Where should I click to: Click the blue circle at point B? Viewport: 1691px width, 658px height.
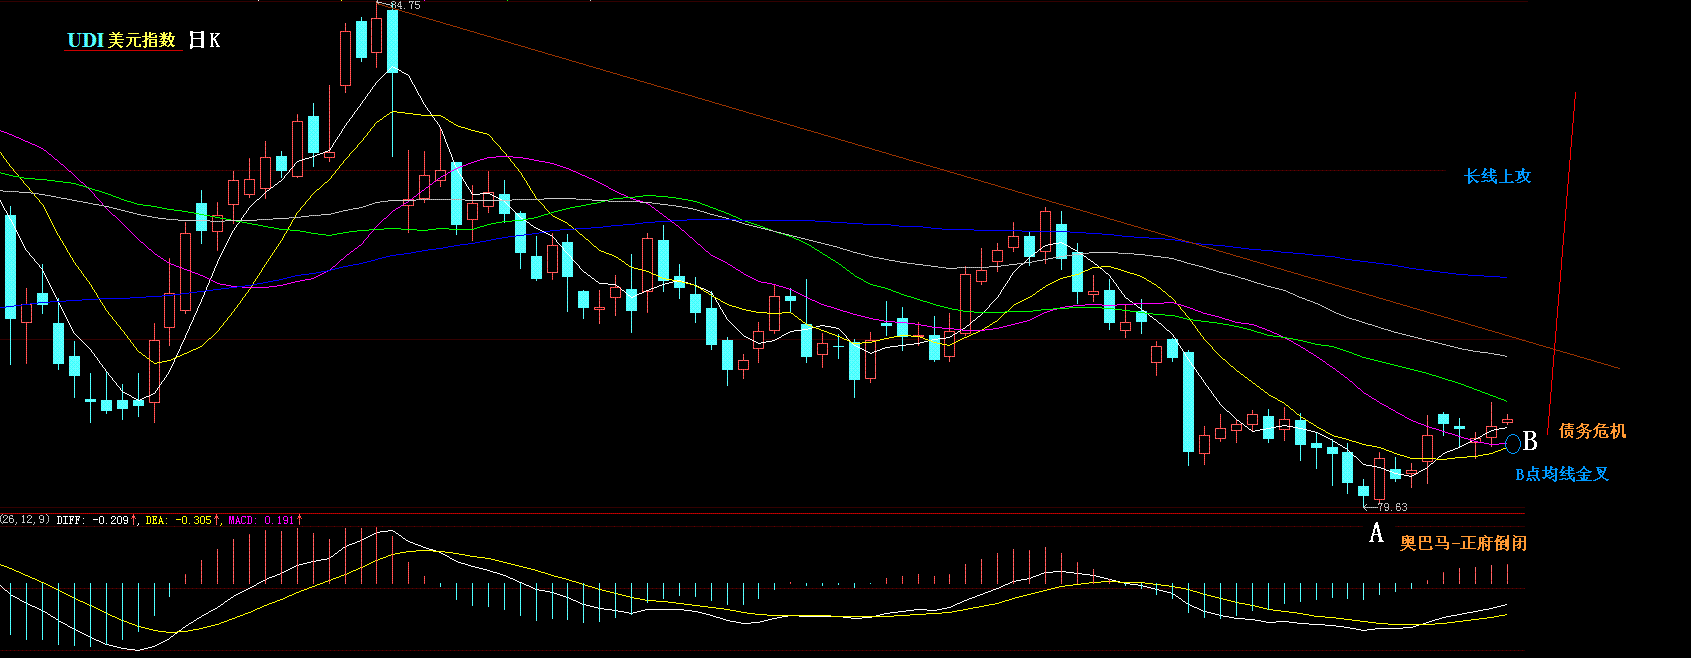[1513, 442]
